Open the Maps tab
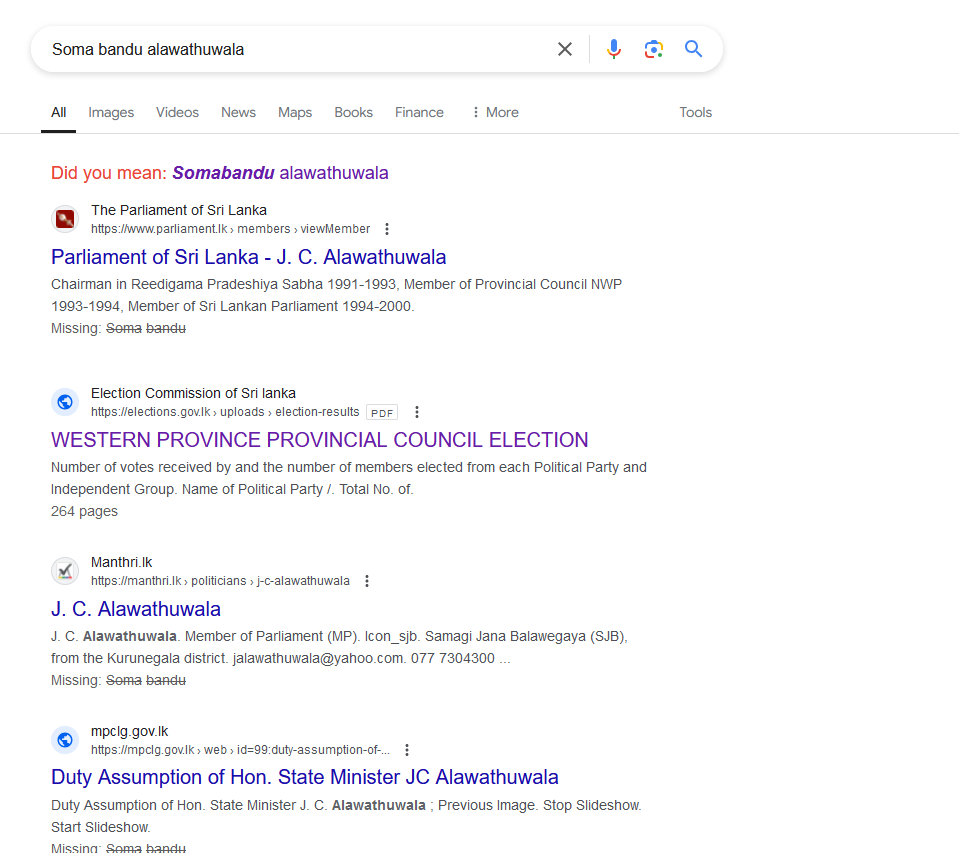 coord(295,113)
